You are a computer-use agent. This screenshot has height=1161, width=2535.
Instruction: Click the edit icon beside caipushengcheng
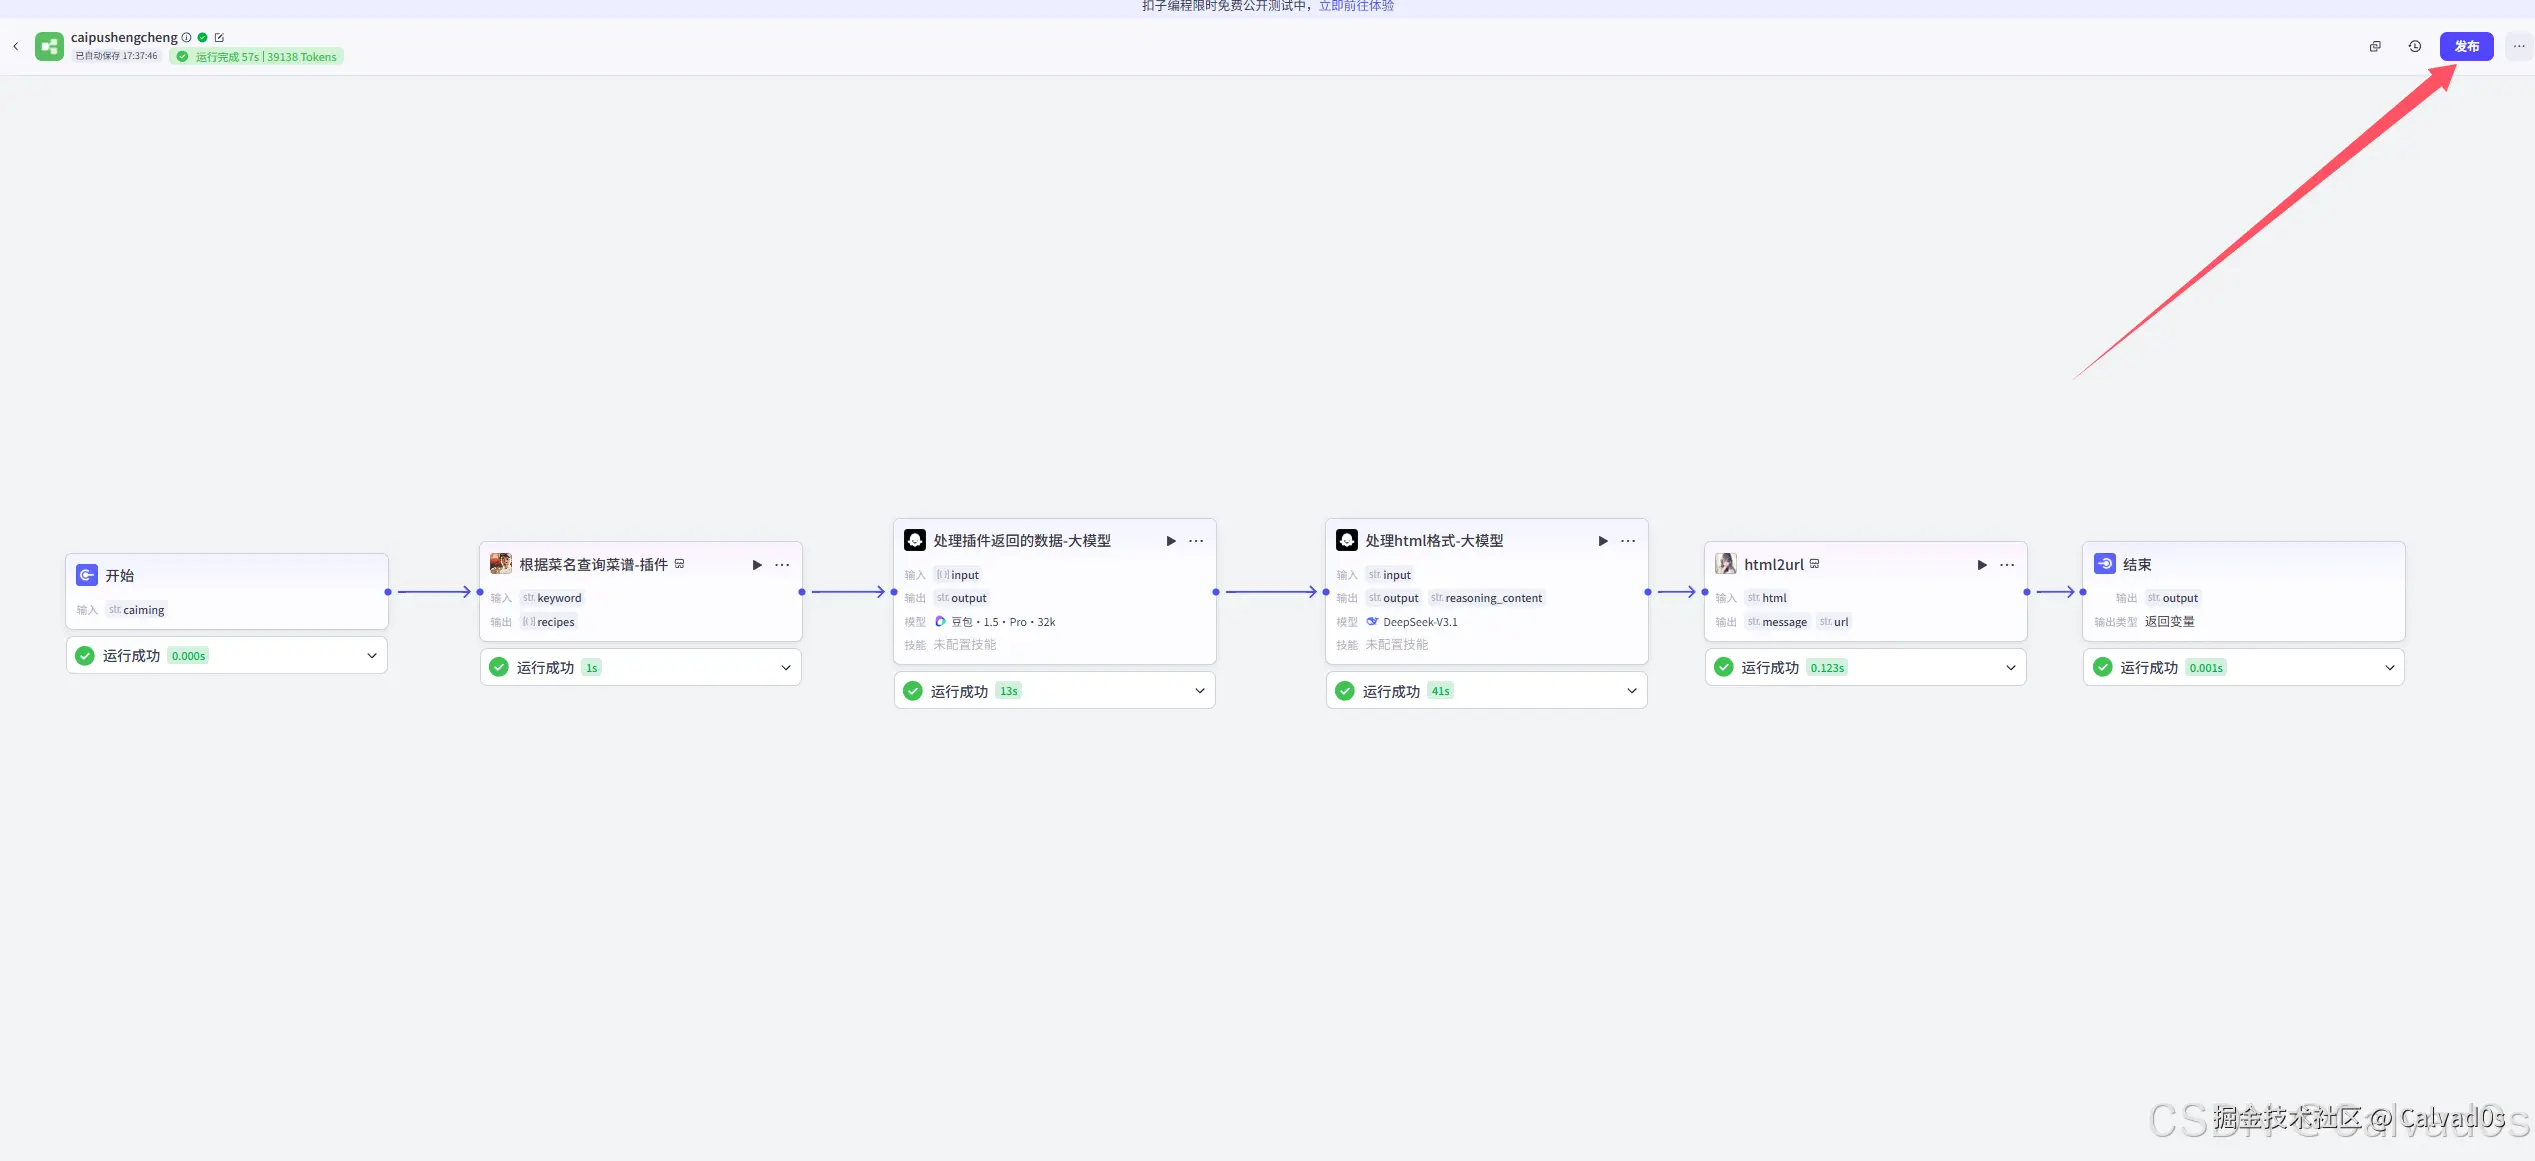[219, 38]
